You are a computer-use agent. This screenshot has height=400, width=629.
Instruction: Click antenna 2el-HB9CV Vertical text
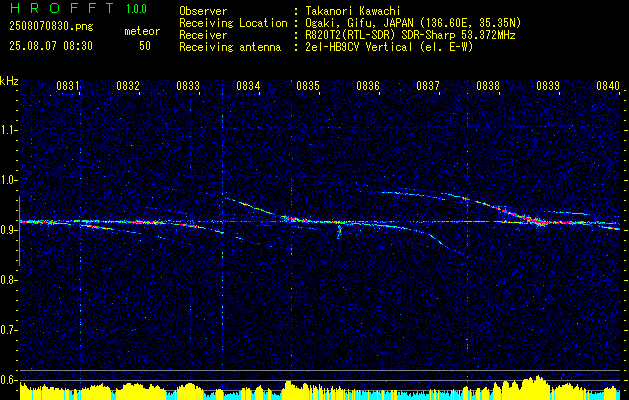click(x=389, y=47)
